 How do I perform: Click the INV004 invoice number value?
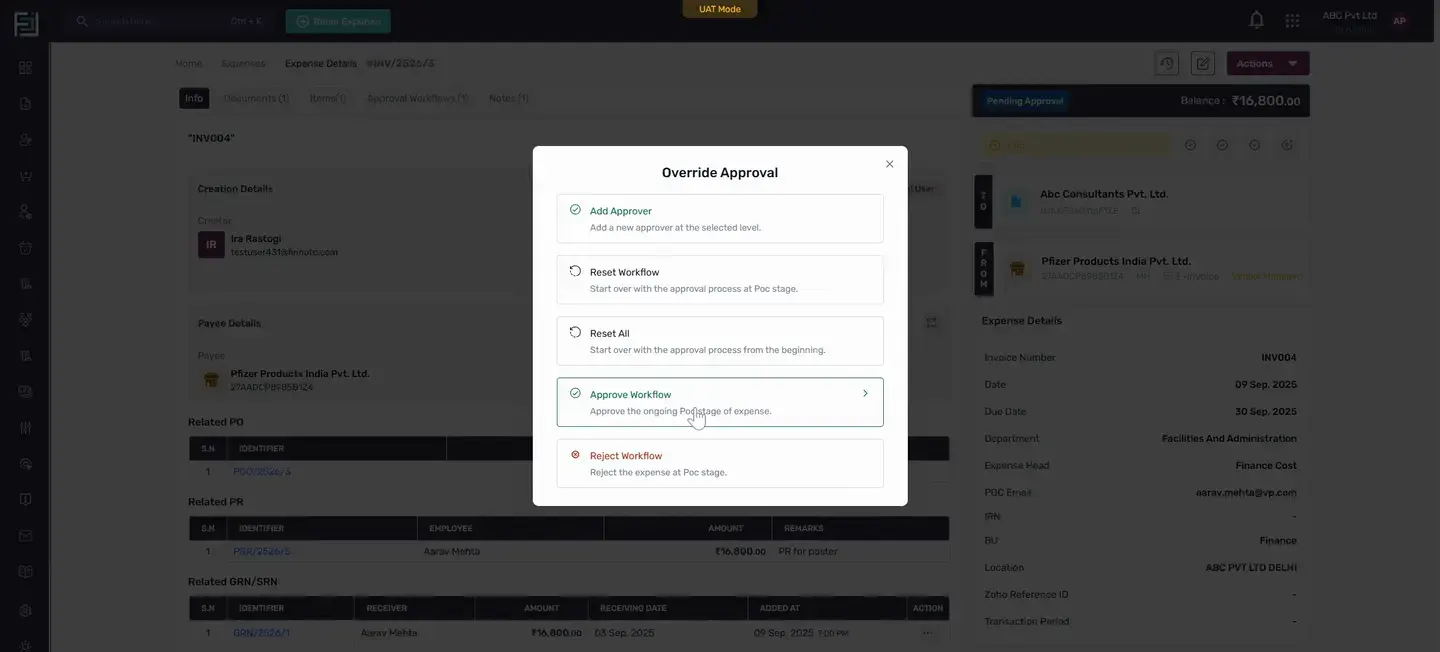[x=1279, y=357]
